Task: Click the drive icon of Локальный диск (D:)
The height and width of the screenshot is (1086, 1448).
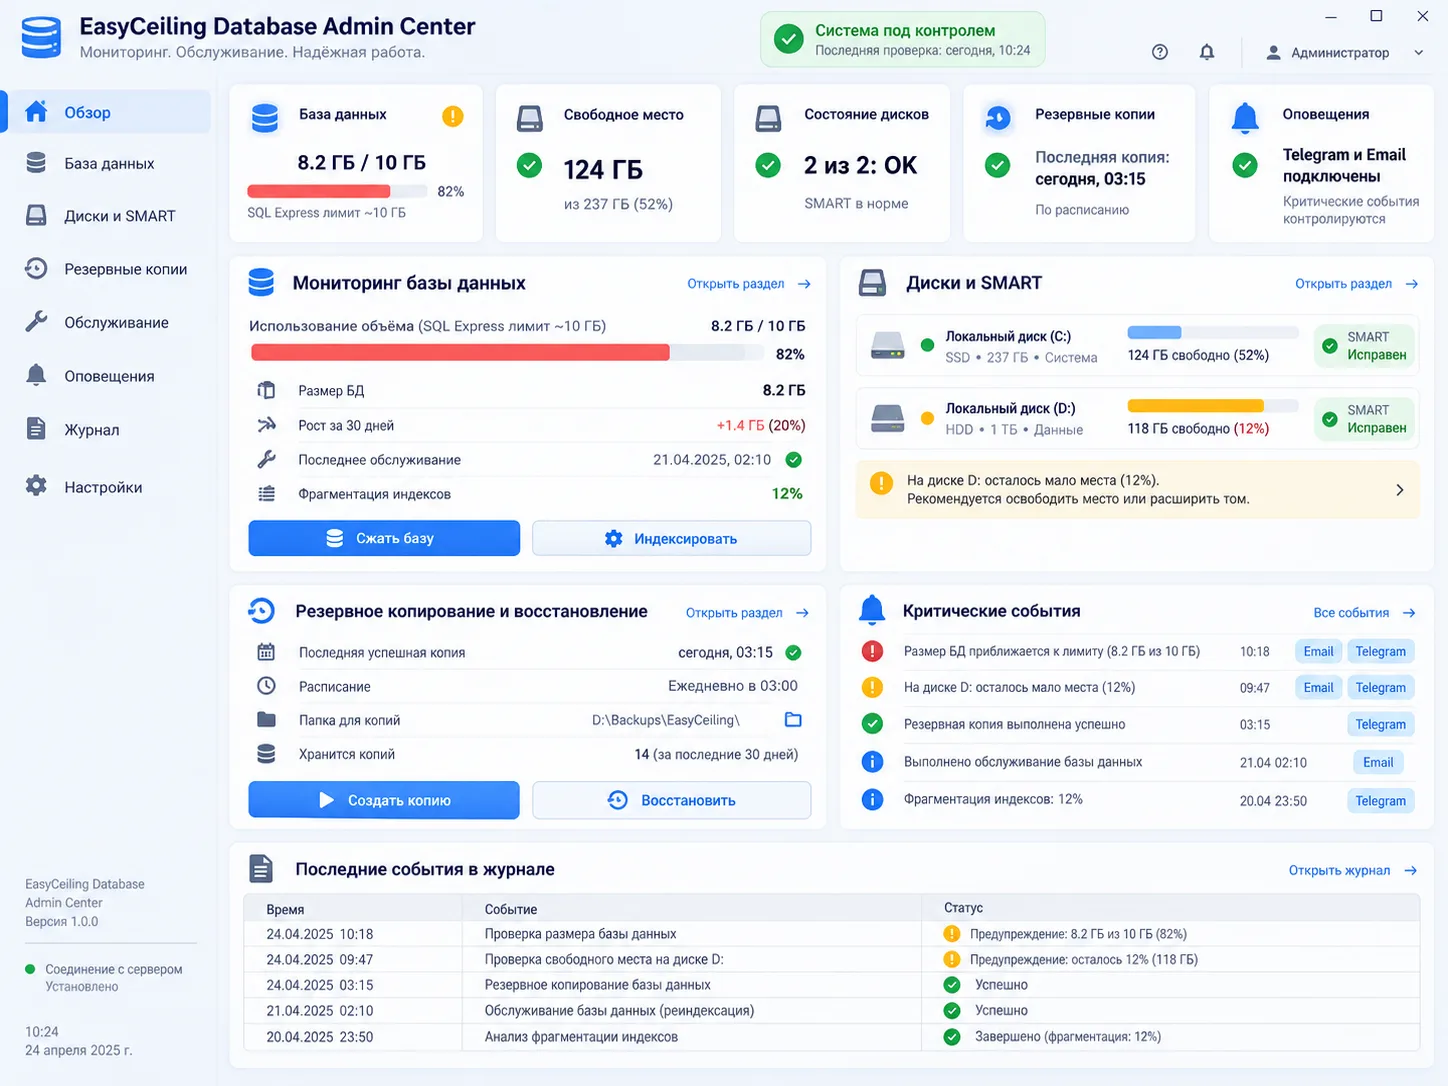Action: coord(887,418)
